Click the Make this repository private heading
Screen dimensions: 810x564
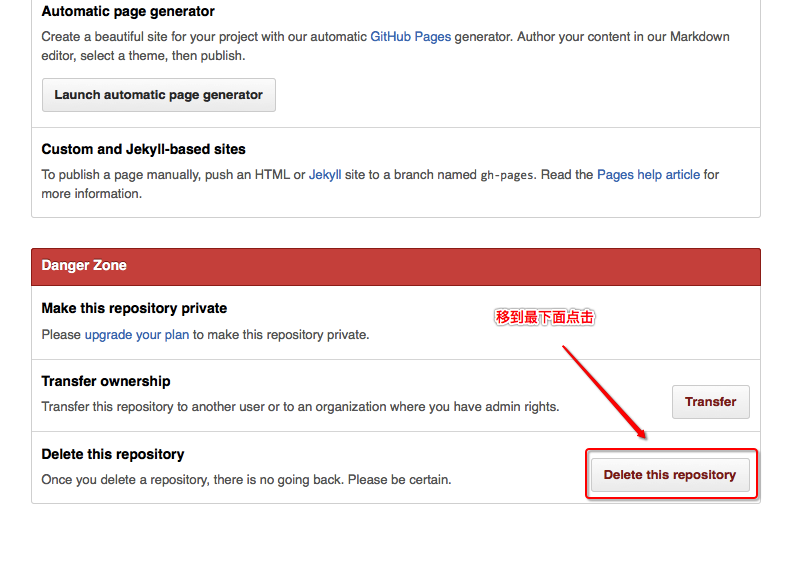tap(134, 308)
